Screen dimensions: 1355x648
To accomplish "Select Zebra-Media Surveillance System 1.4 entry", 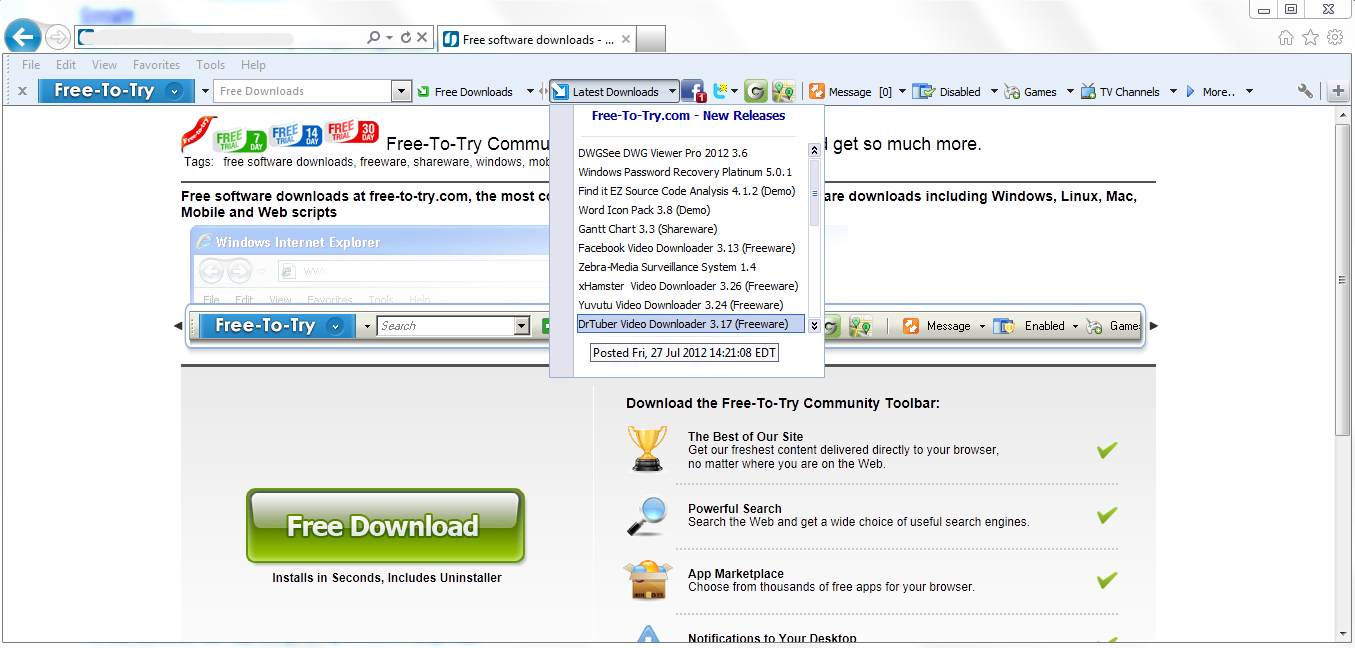I will click(667, 267).
